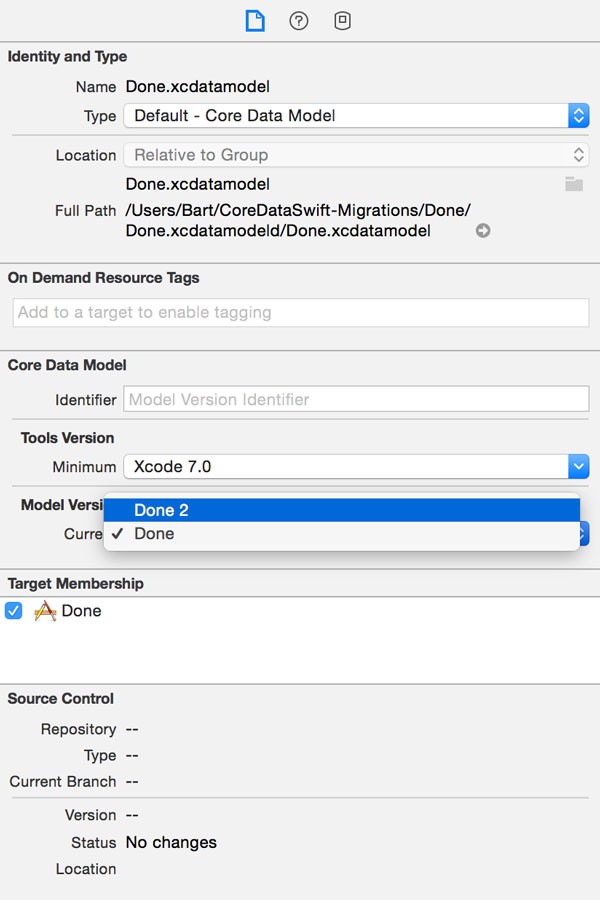Click the On Demand Resource Tags field
The height and width of the screenshot is (900, 600).
point(301,313)
